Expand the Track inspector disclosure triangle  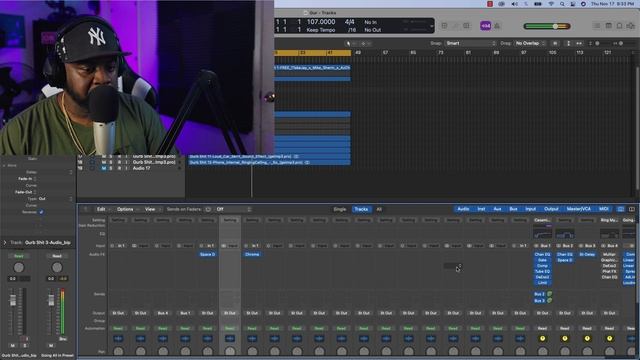point(5,242)
